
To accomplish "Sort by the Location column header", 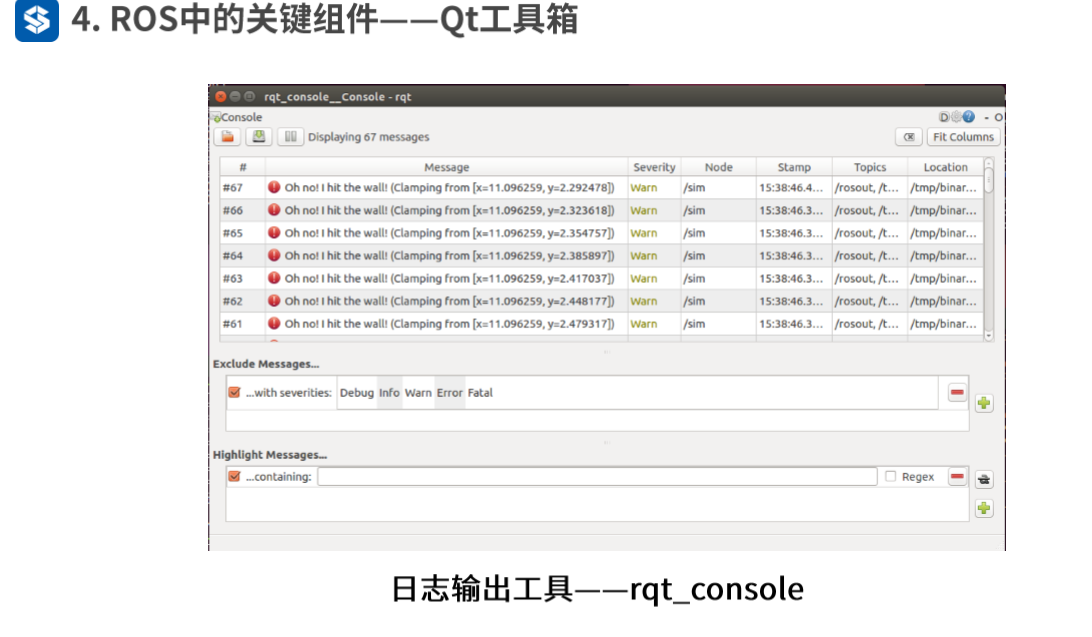I will tap(945, 167).
